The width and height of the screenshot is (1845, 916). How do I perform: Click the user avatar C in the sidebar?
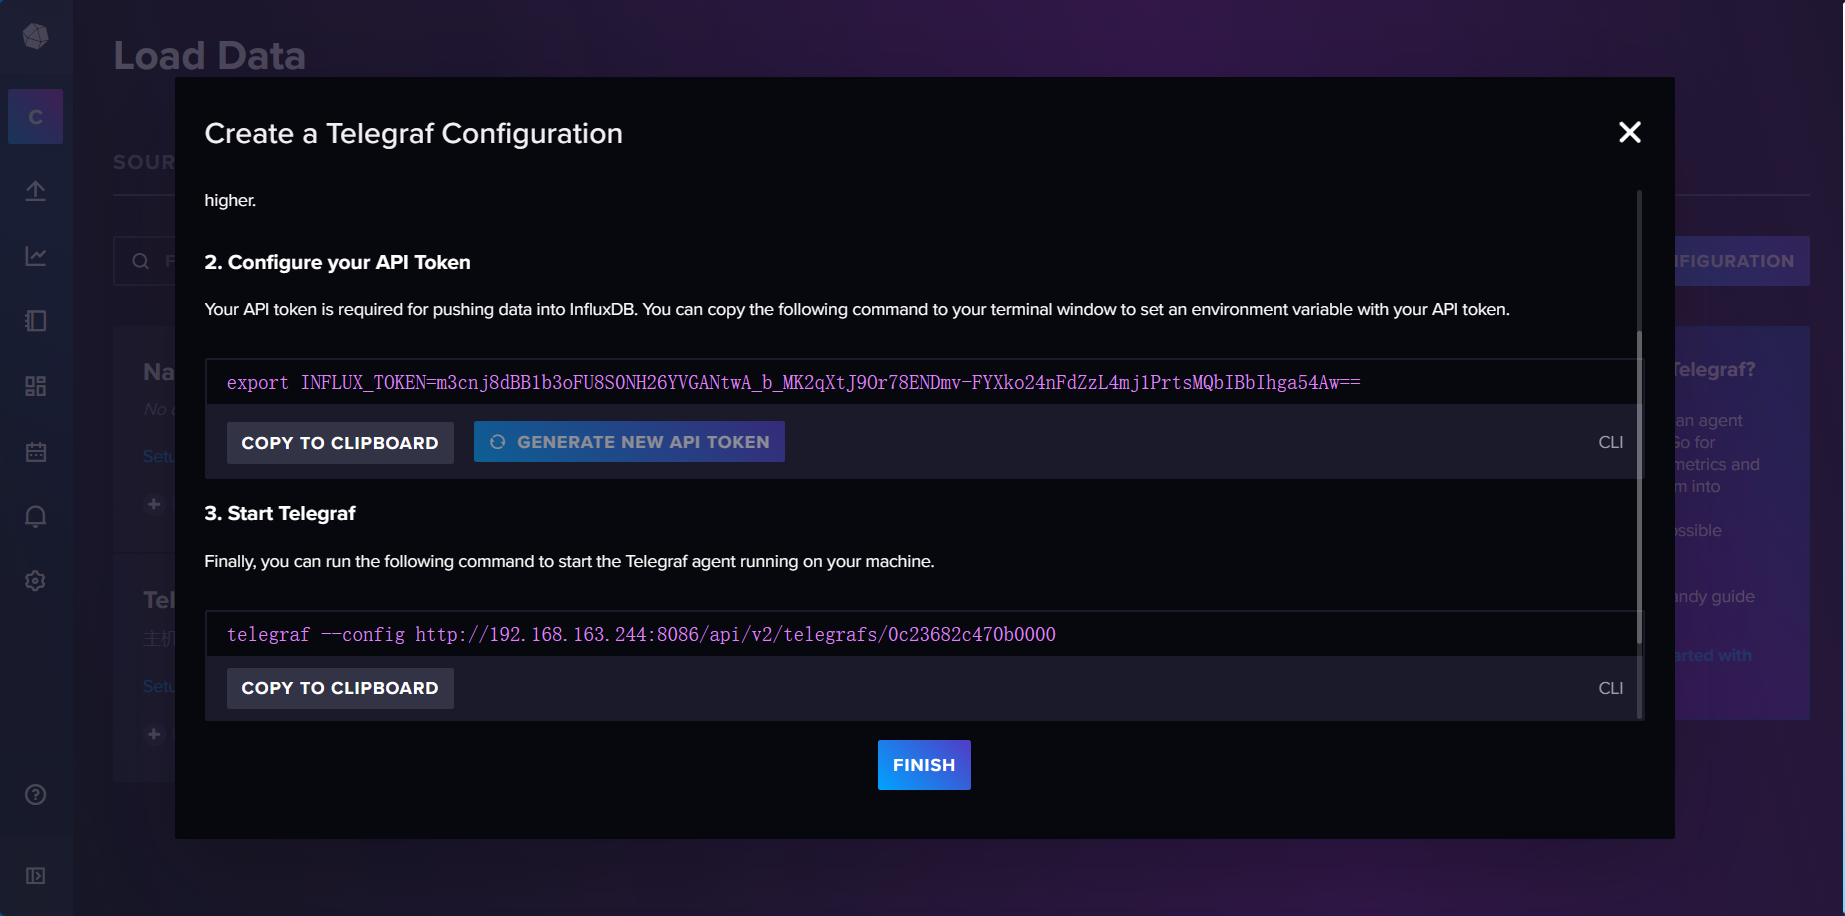(x=35, y=116)
